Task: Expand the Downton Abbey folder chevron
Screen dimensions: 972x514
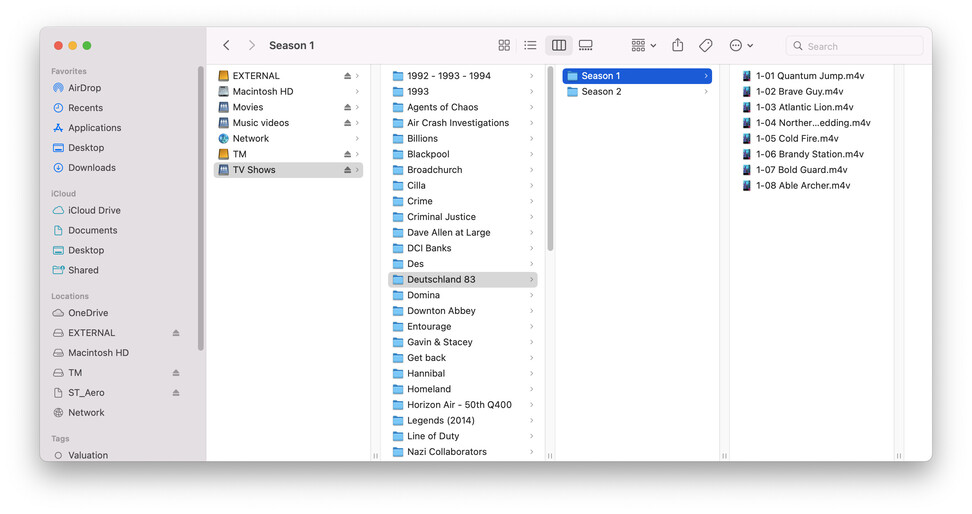Action: (x=531, y=311)
